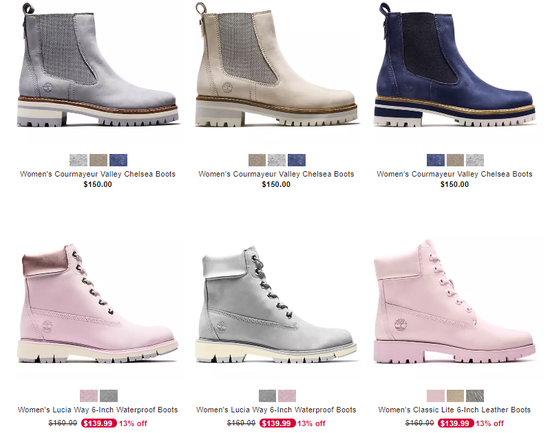Select the light gray swatch under the navy Chelsea boot
The image size is (550, 433).
pos(475,160)
